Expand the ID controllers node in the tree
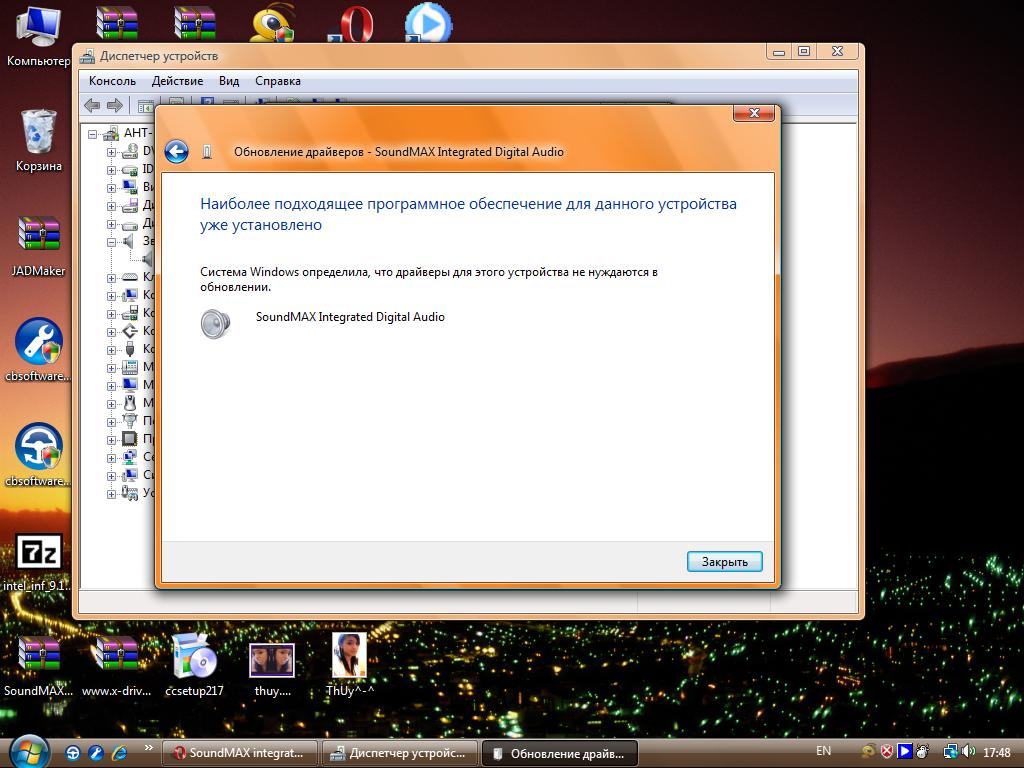Screen dimensions: 1024x768 pyautogui.click(x=111, y=170)
